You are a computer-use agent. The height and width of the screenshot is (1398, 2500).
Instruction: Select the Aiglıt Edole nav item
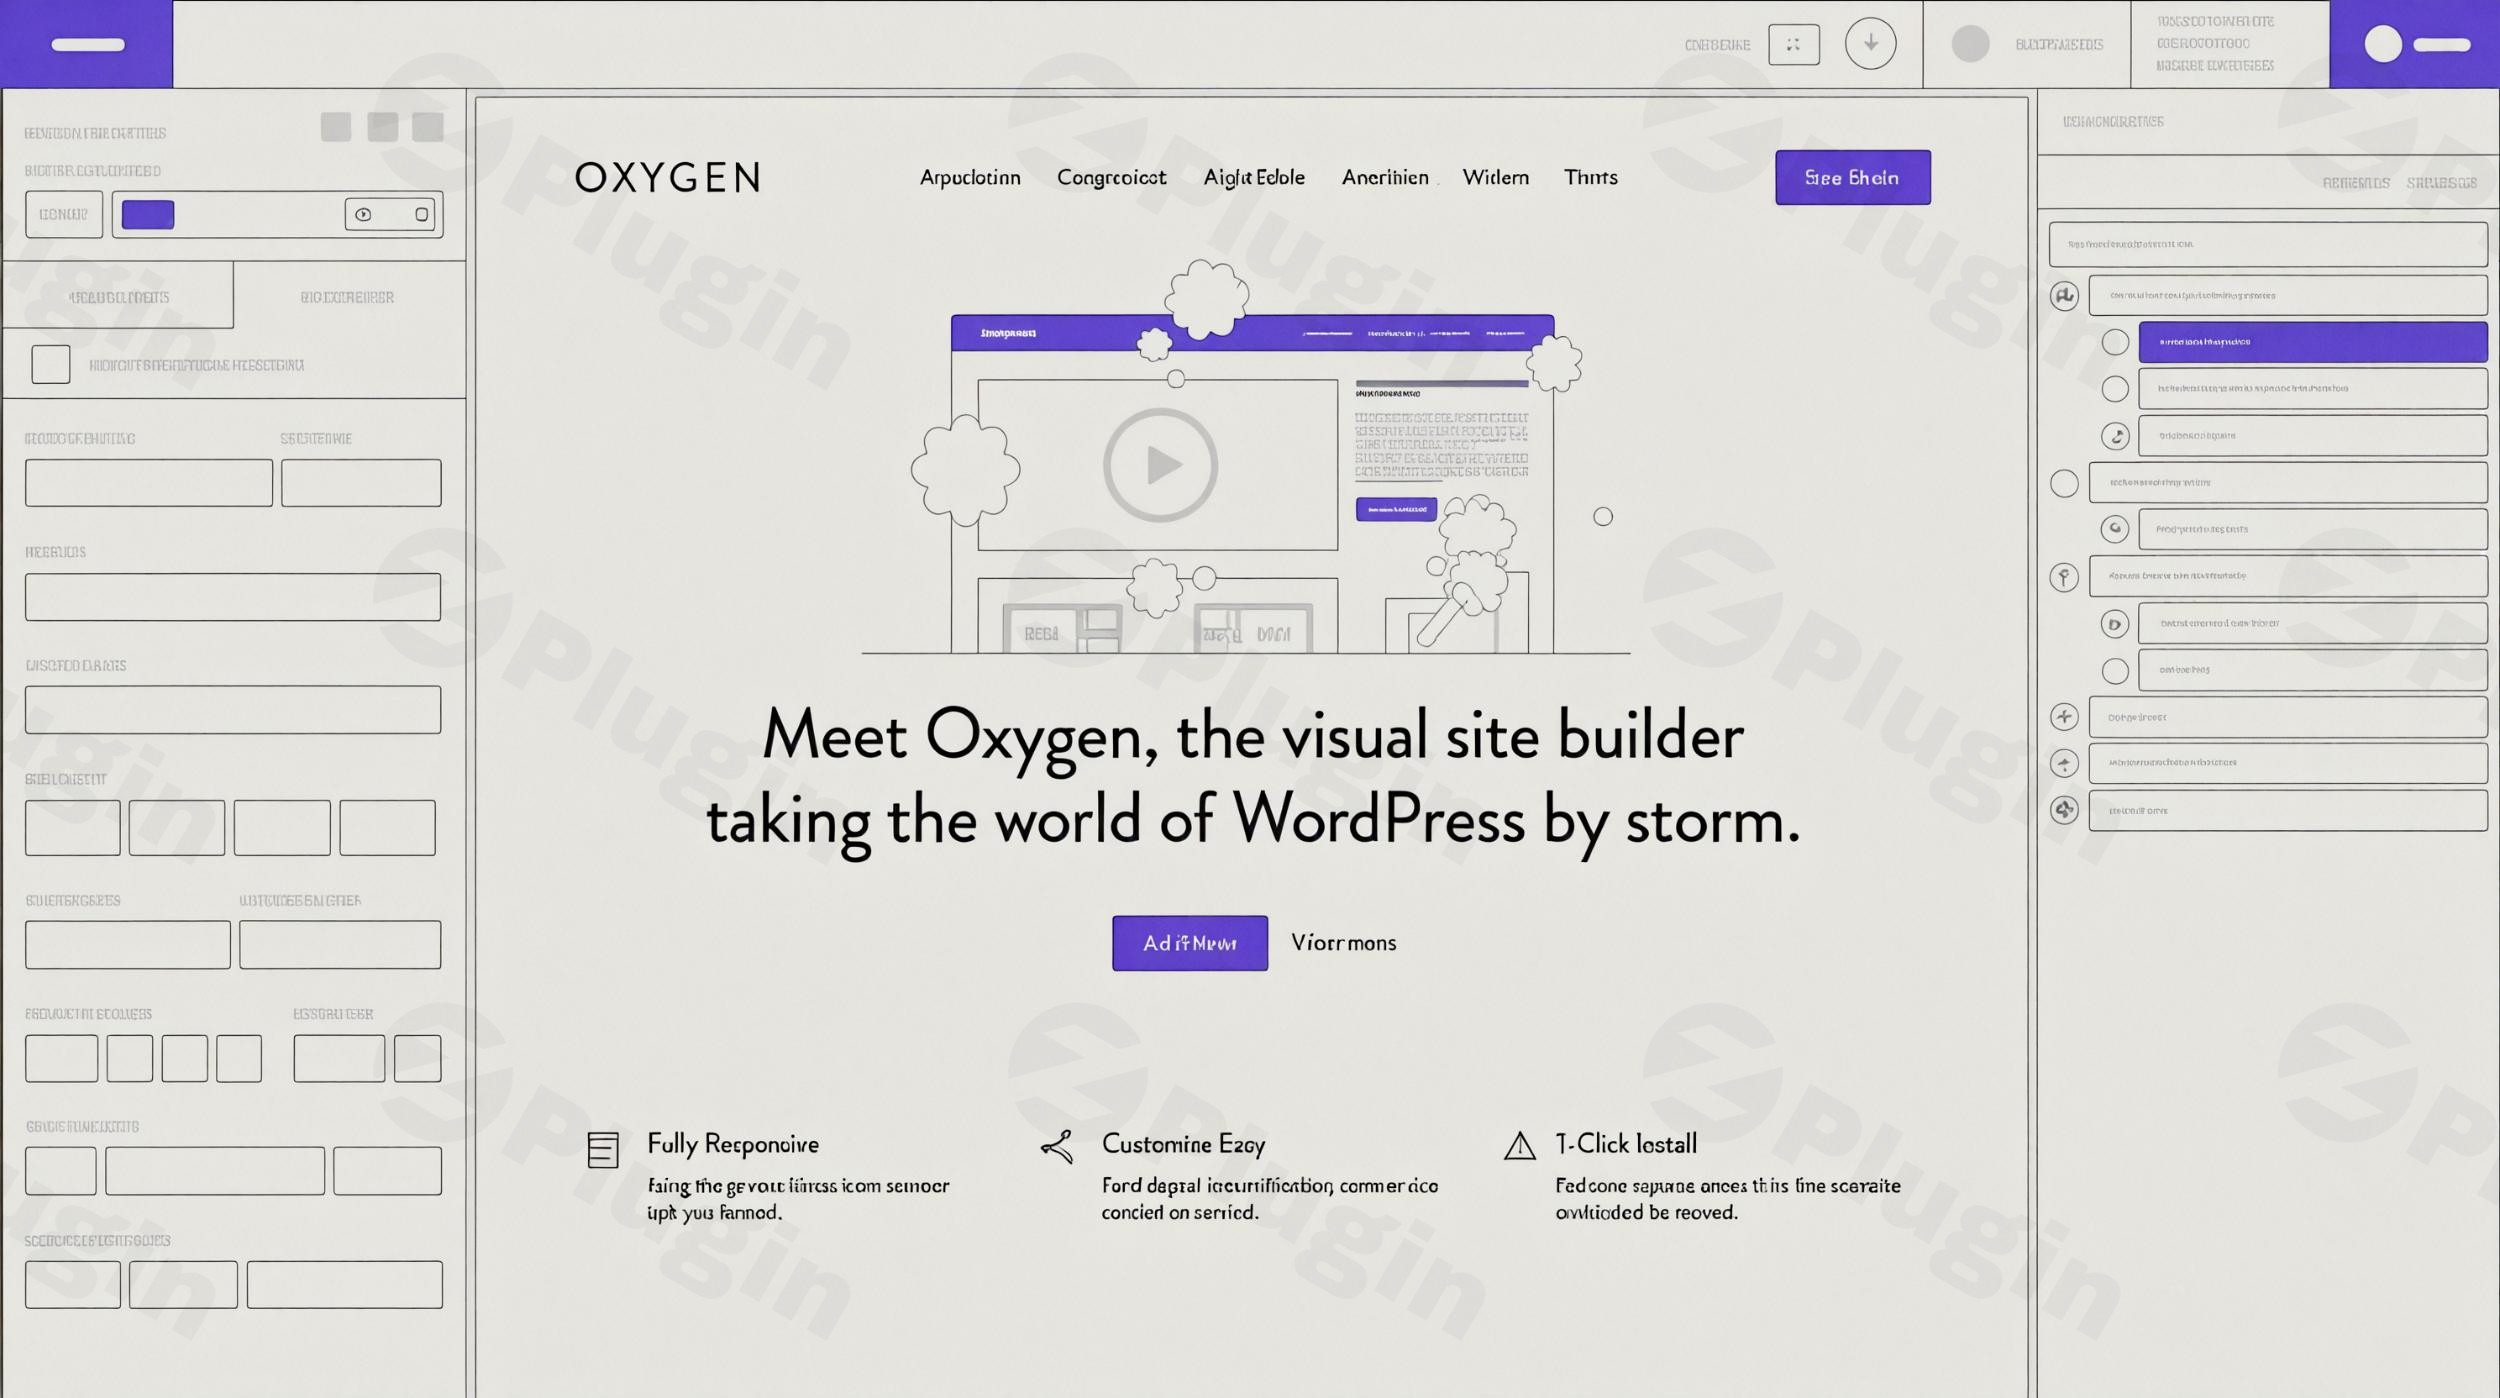click(x=1254, y=178)
